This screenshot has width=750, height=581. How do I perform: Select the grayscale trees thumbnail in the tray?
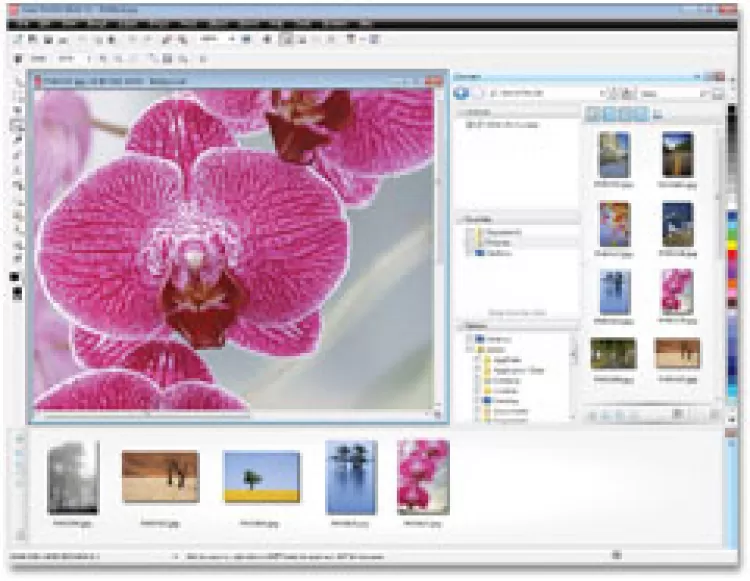(x=73, y=477)
